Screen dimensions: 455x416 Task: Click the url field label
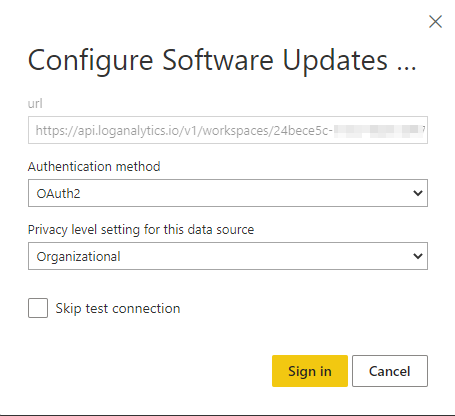[x=35, y=104]
